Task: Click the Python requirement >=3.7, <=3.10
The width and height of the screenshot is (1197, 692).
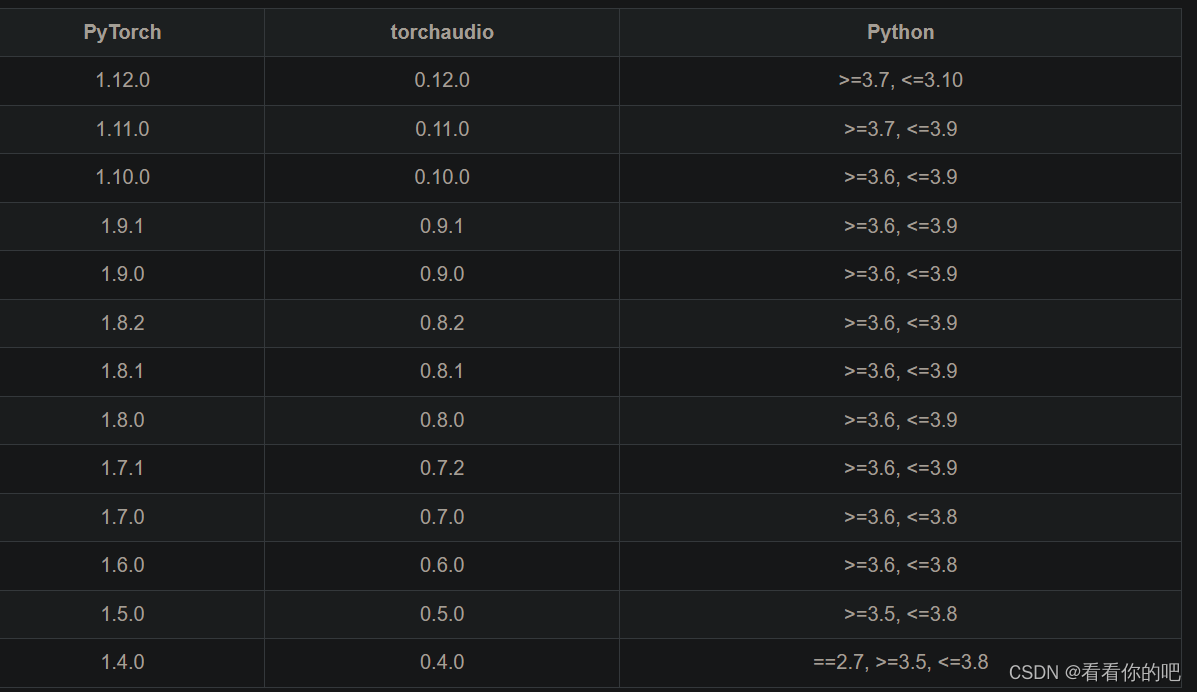Action: [899, 80]
